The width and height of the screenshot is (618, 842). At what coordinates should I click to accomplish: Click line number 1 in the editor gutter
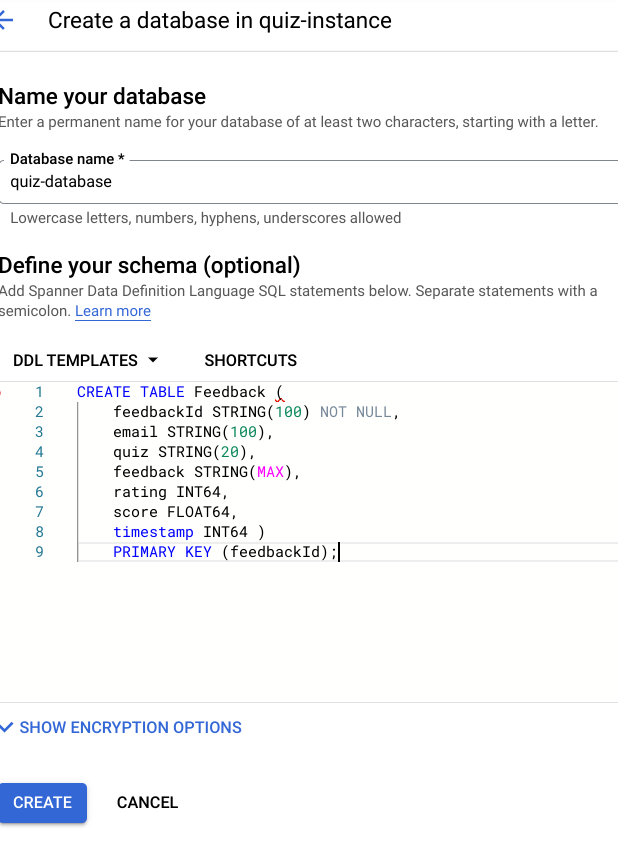(x=39, y=392)
